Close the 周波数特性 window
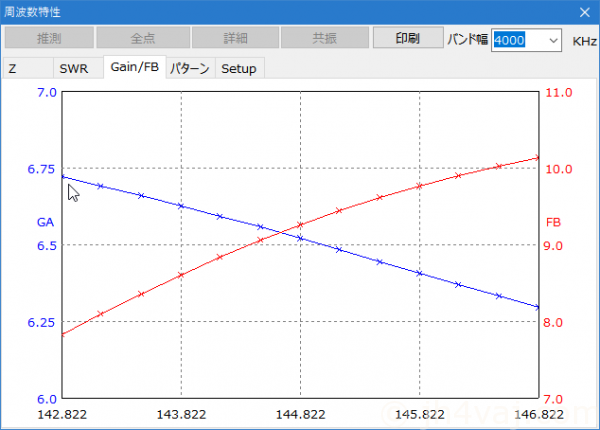 pos(584,12)
